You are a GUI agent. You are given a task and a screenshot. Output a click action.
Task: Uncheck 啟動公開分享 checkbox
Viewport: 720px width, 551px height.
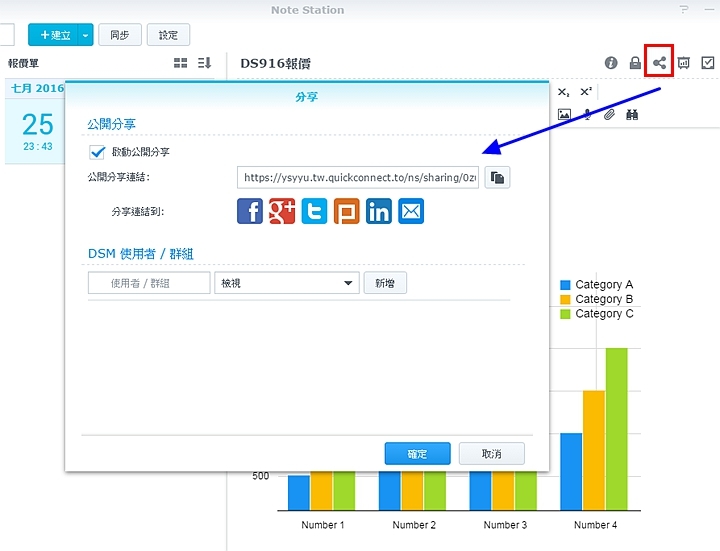[97, 152]
